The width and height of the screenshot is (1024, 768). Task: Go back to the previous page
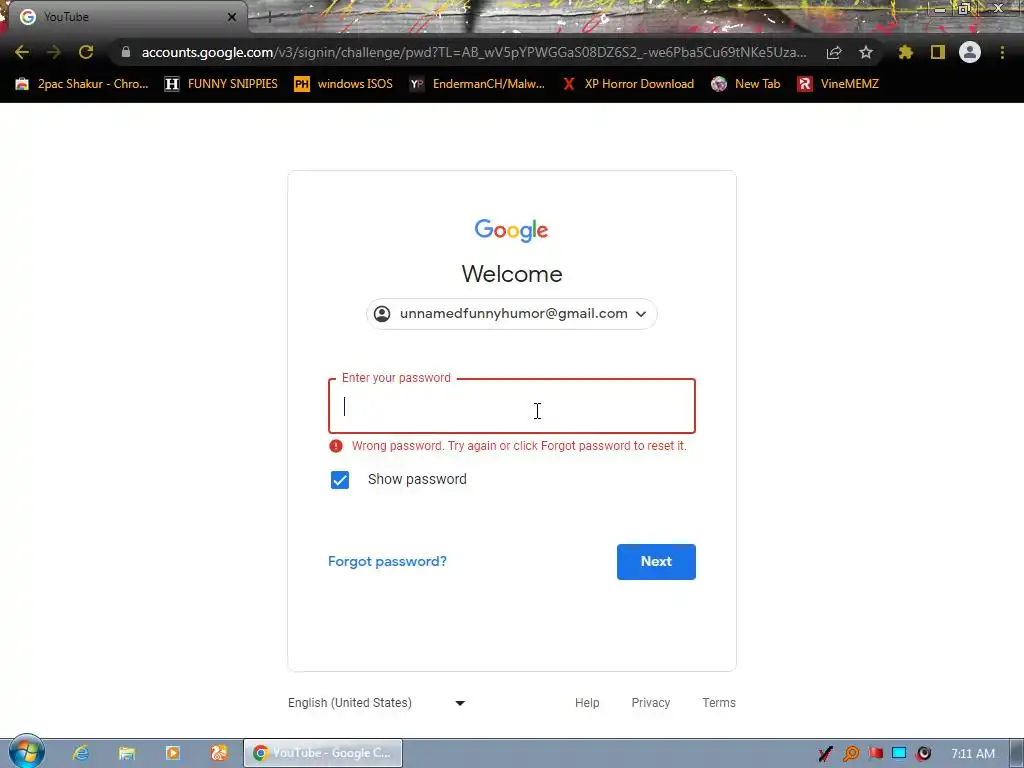click(x=22, y=52)
